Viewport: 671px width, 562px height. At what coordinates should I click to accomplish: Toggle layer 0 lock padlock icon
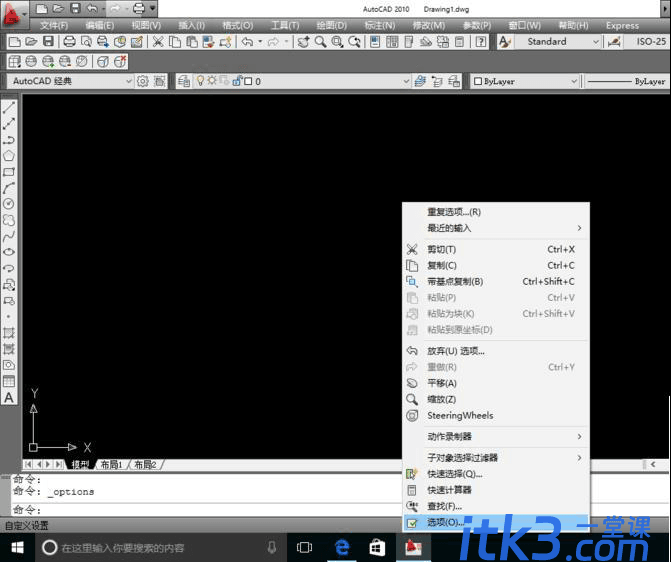(237, 81)
